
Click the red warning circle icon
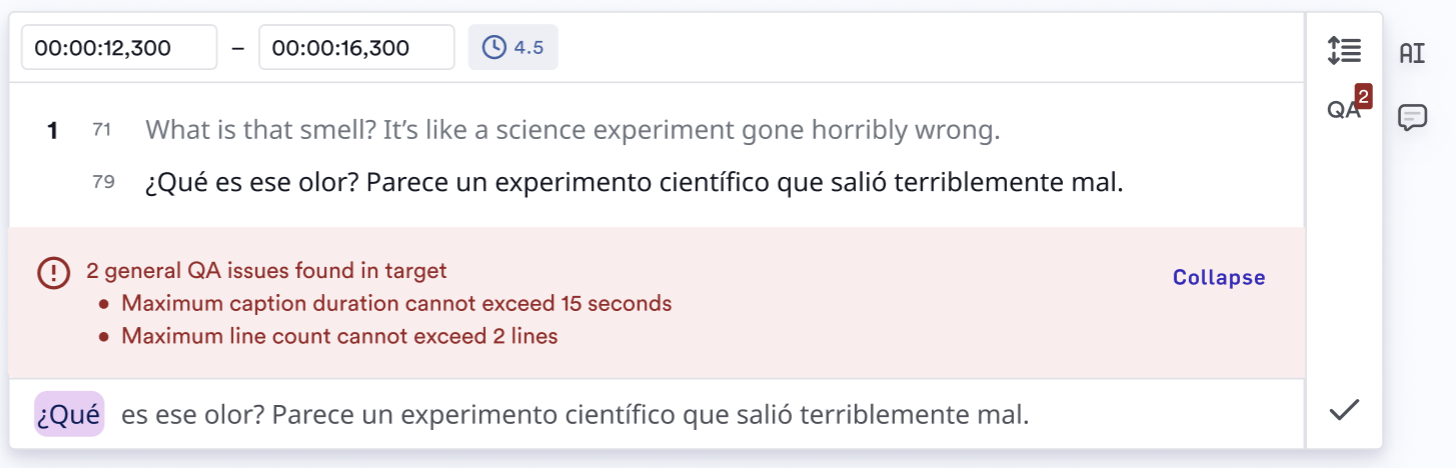[x=53, y=272]
